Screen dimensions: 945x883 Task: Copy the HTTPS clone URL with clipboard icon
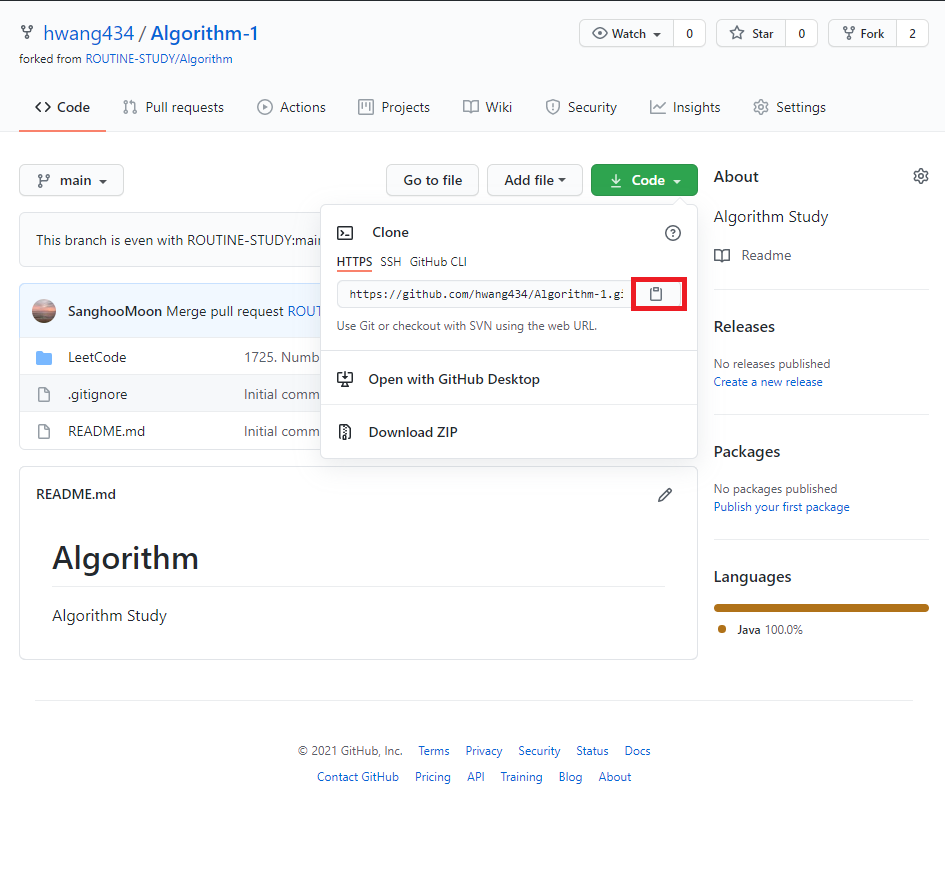656,294
